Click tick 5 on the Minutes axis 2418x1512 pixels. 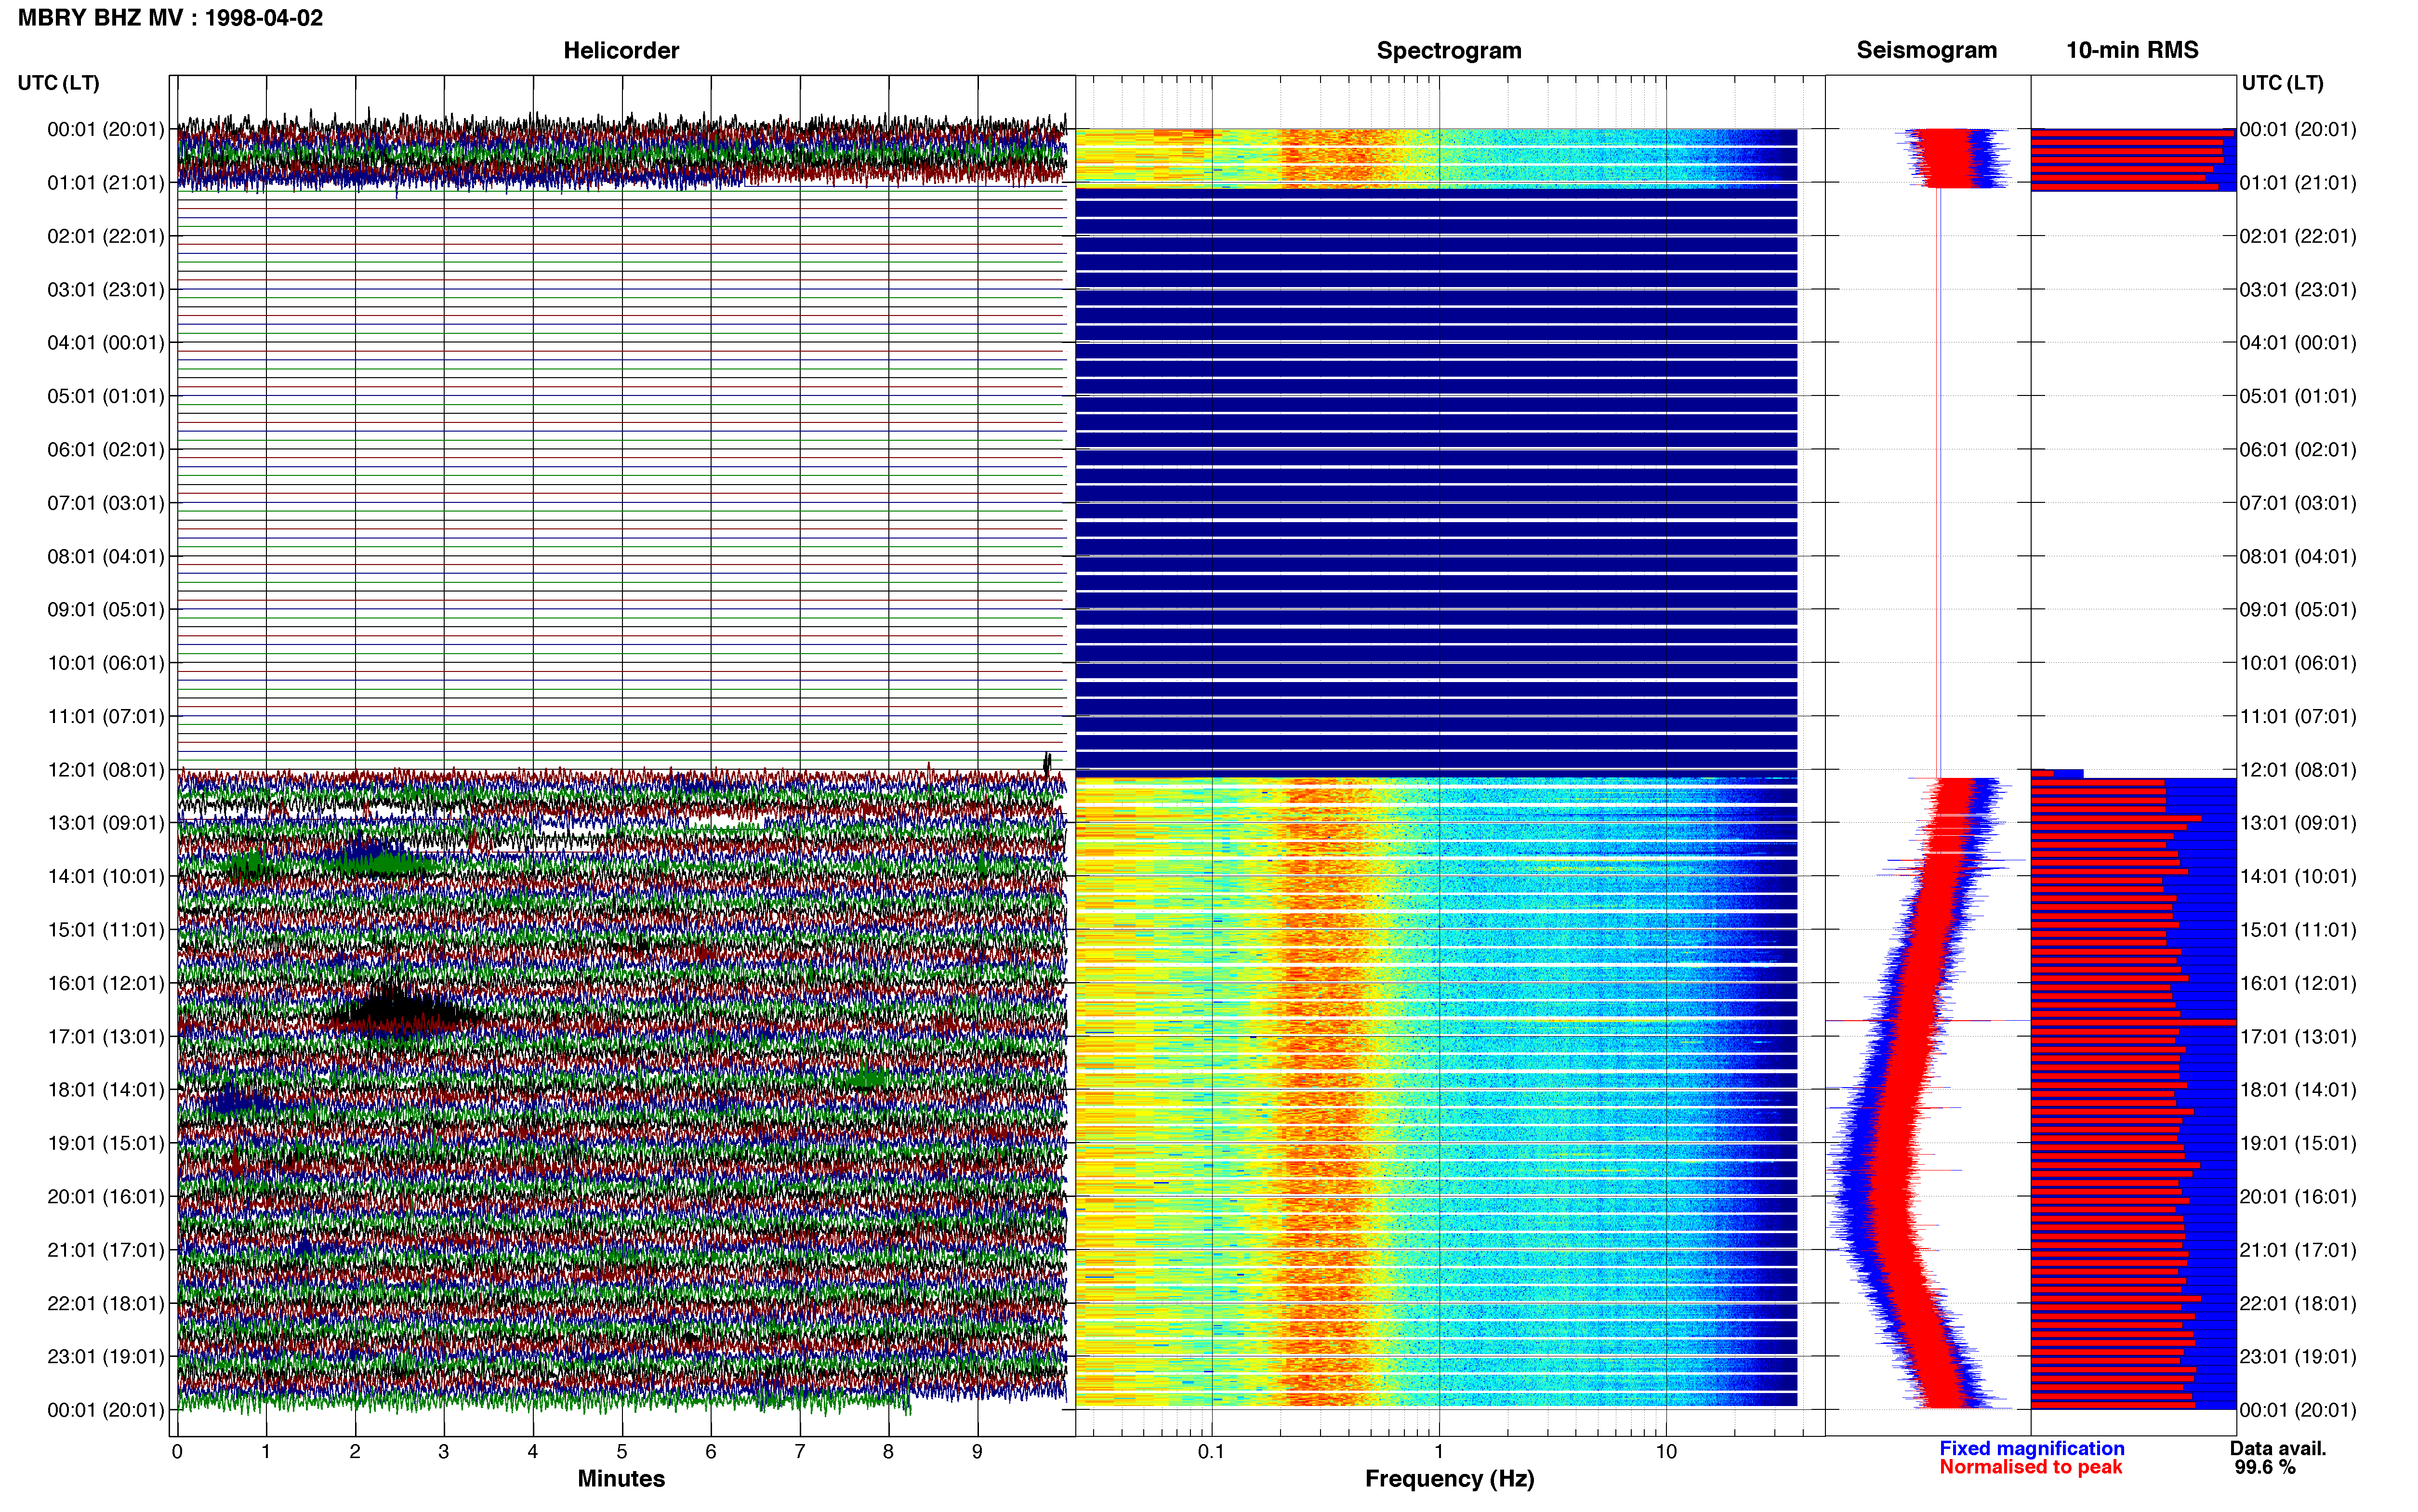(x=622, y=1452)
